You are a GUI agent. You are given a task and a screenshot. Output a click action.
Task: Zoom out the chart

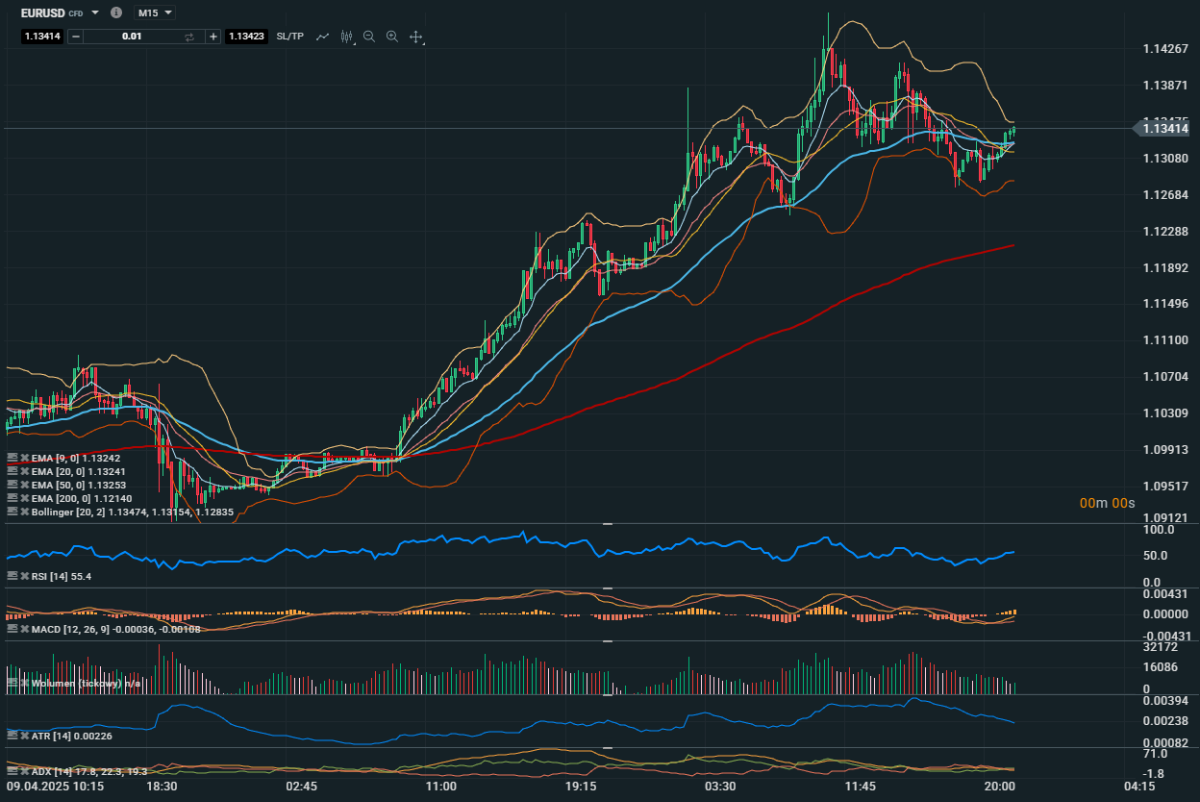tap(369, 36)
